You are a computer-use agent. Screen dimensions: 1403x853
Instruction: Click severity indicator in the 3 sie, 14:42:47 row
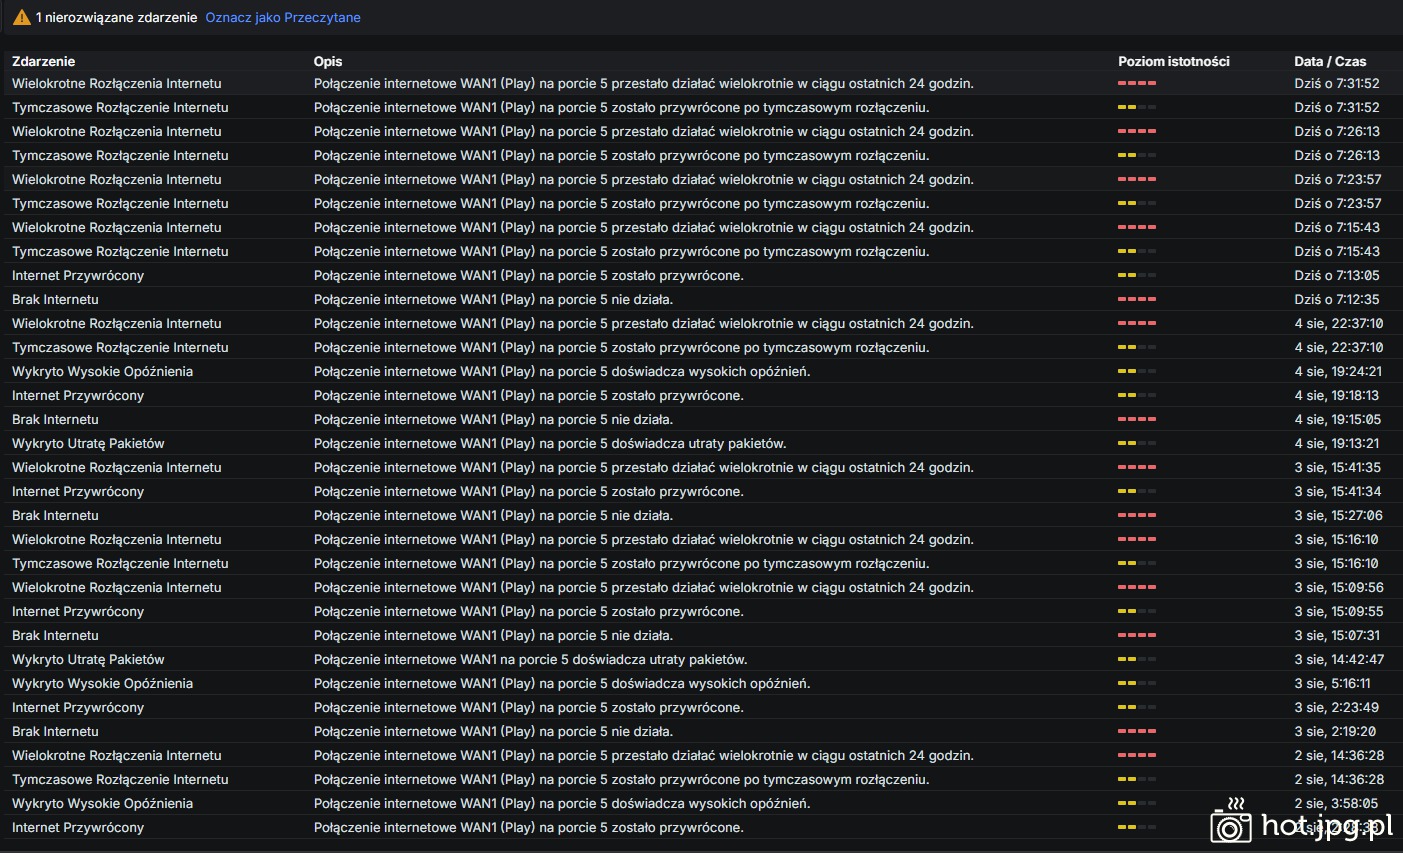[x=1137, y=659]
